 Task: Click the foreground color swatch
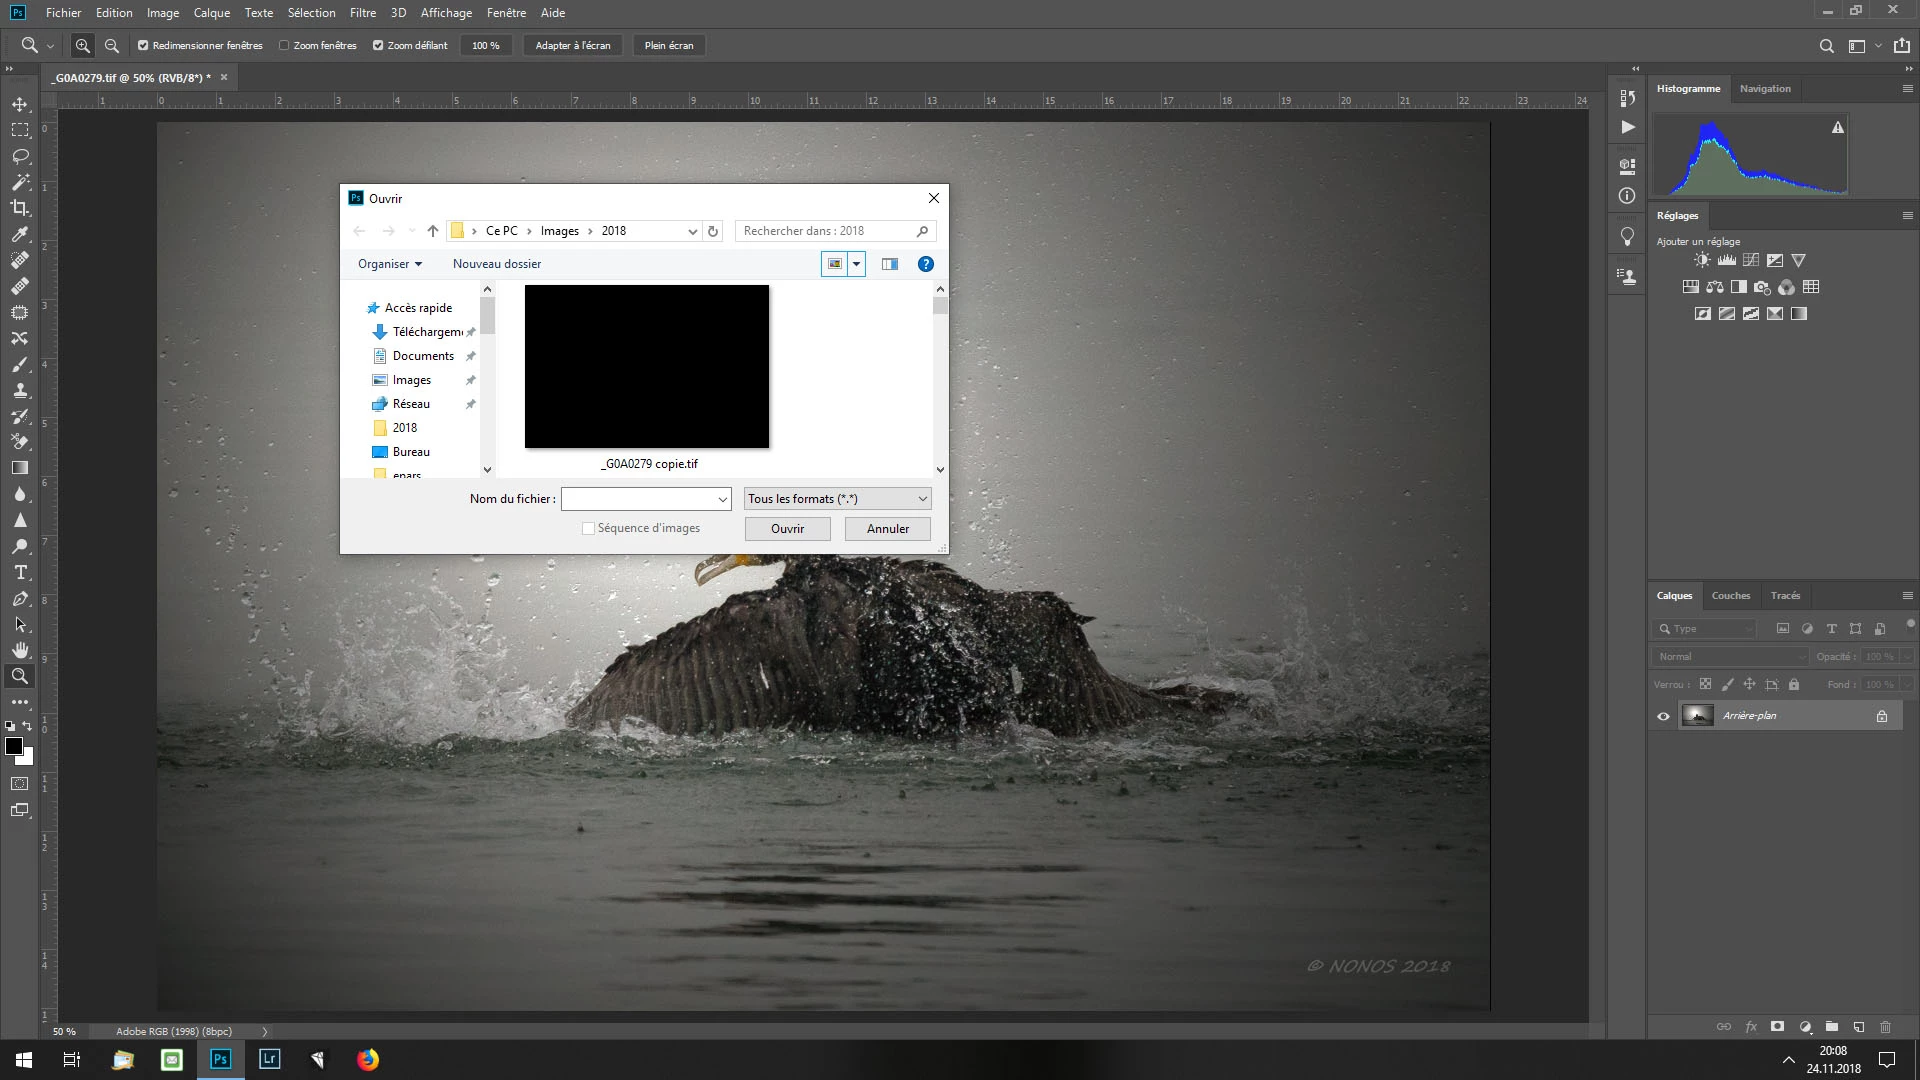click(14, 747)
